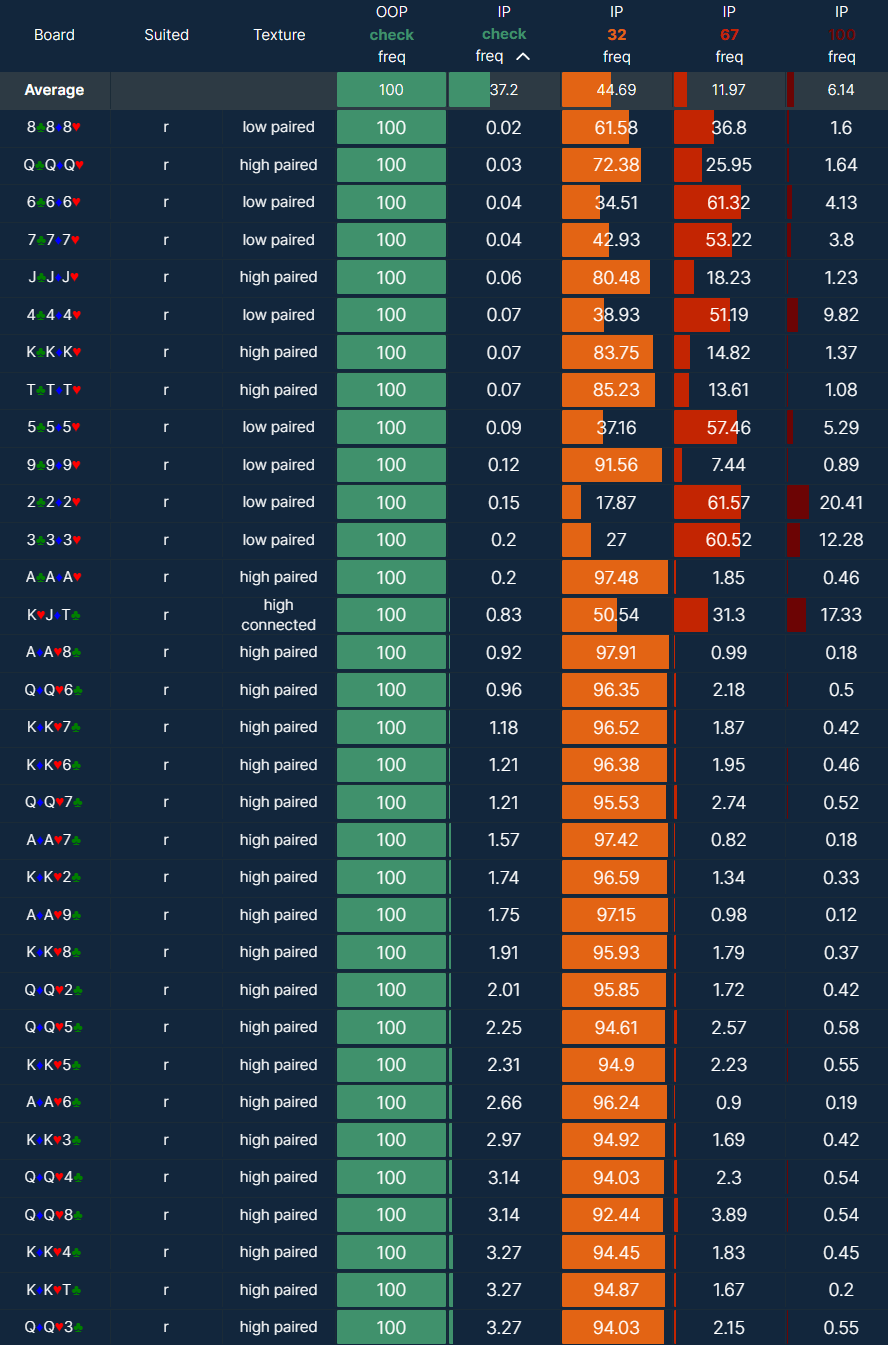Sort by IP 32 freq column header

616,35
